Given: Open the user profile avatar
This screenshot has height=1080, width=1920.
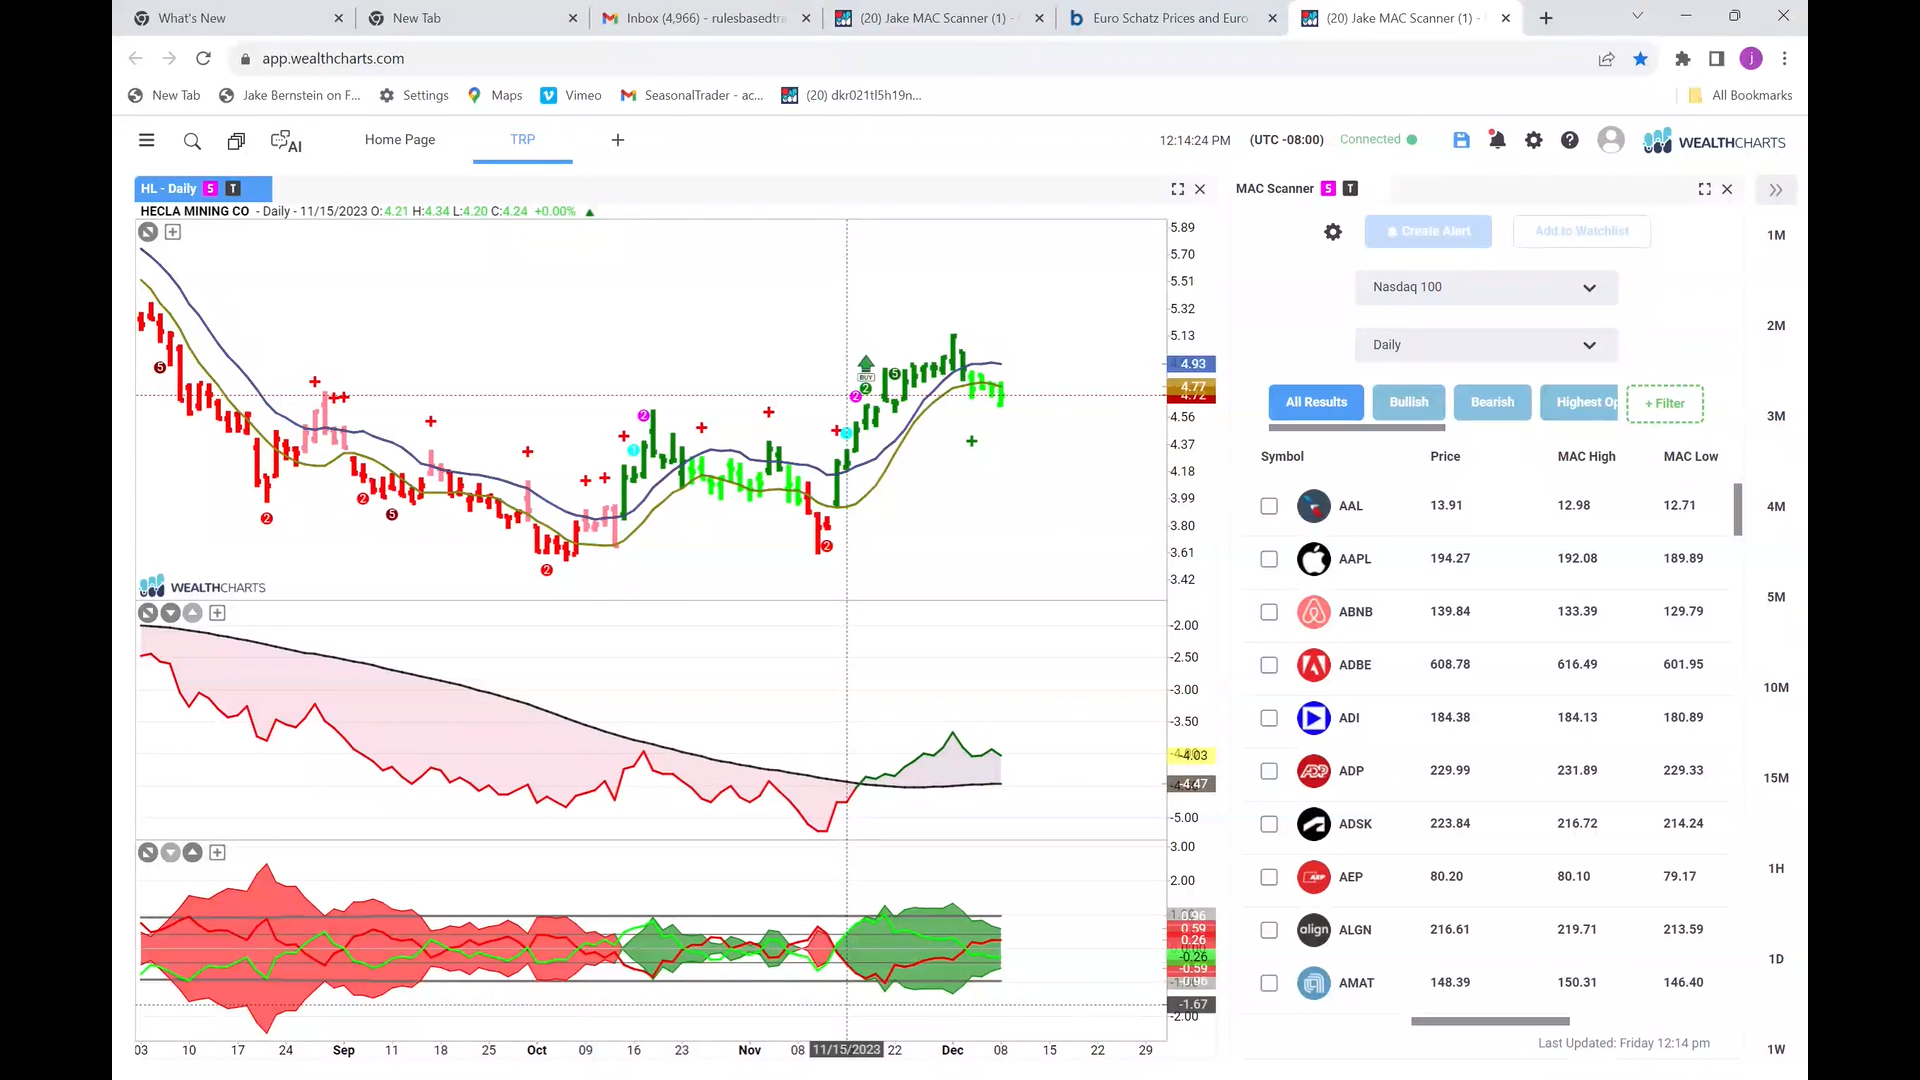Looking at the screenshot, I should tap(1611, 140).
